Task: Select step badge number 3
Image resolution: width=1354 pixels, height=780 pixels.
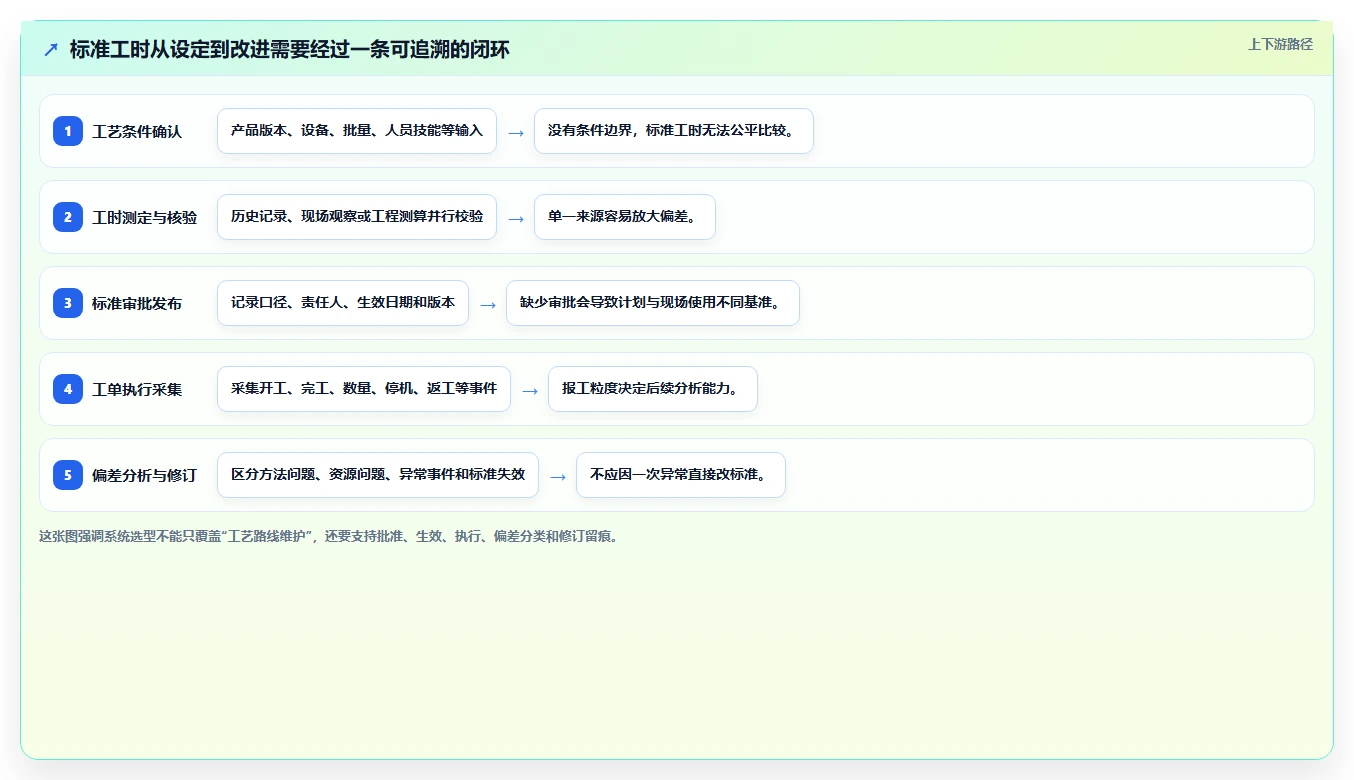Action: (68, 303)
